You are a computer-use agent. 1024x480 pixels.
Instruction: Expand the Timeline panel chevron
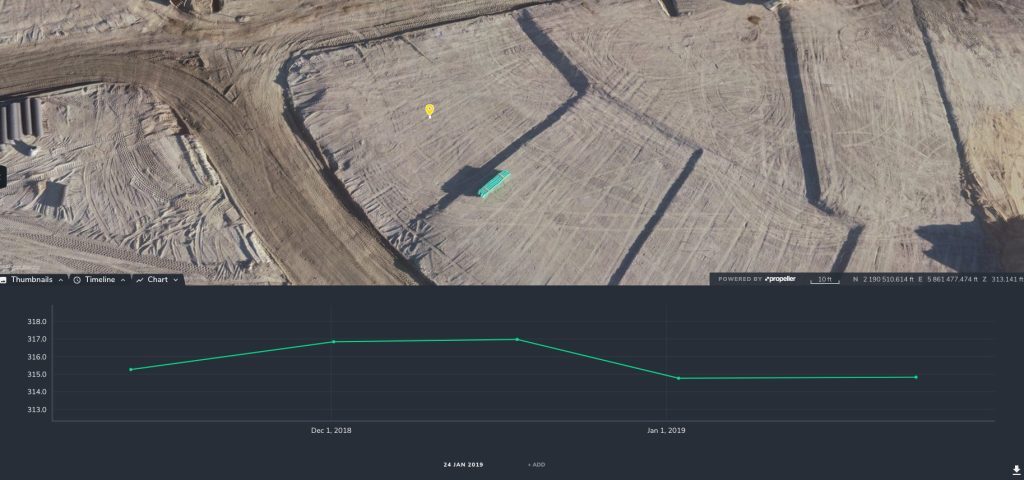(123, 280)
